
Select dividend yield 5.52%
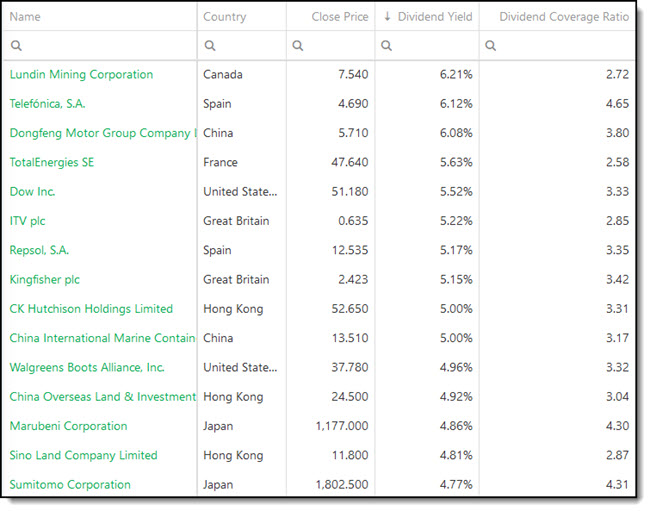pos(456,192)
